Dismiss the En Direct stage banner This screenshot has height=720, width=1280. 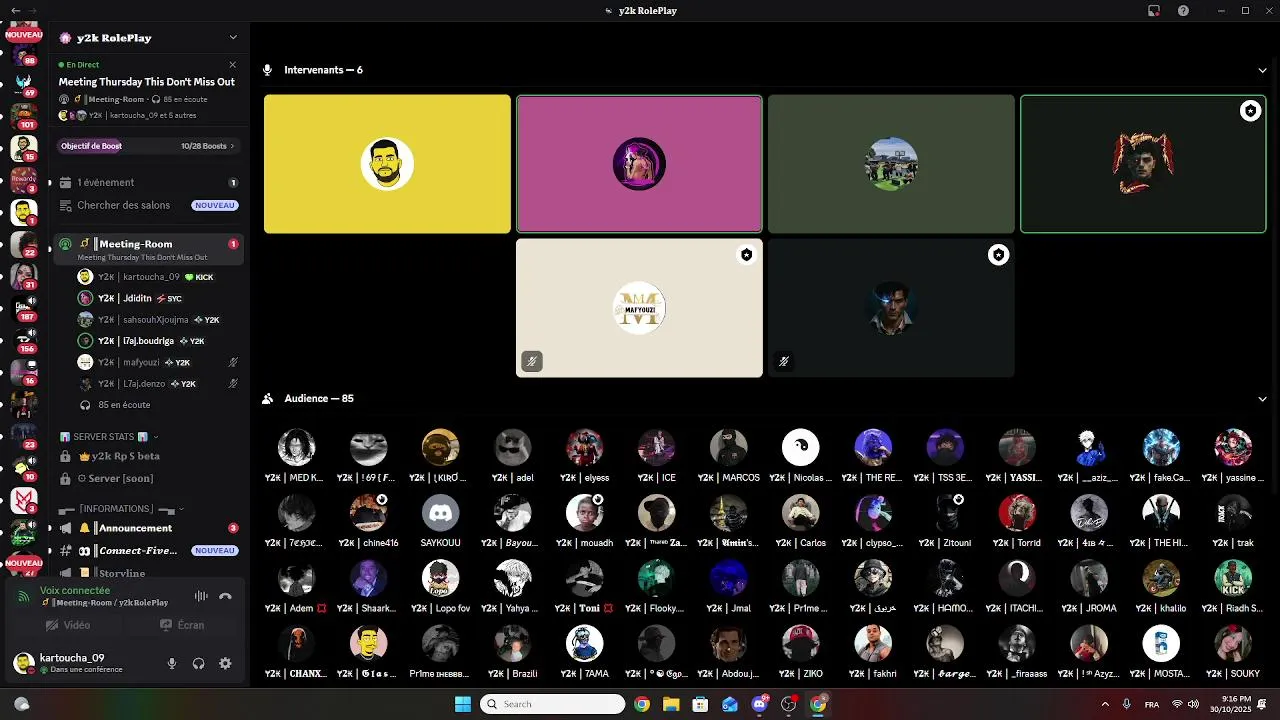coord(233,65)
